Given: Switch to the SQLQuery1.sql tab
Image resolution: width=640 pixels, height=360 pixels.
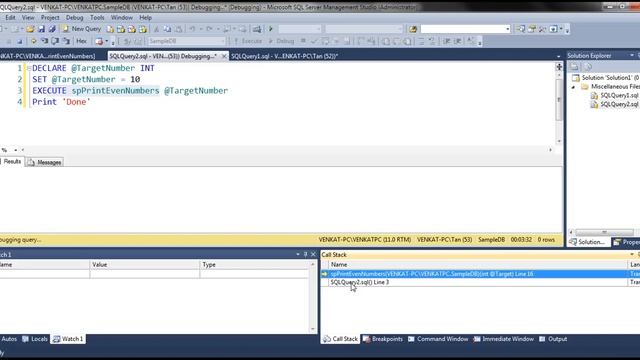Looking at the screenshot, I should (284, 56).
